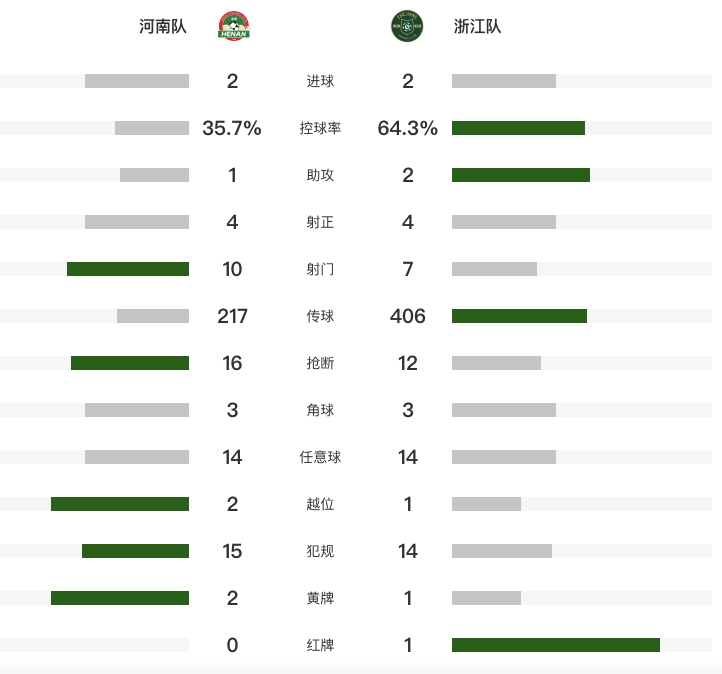Select the 犯规 fouls stat label
Viewport: 722px width, 674px height.
(x=320, y=551)
